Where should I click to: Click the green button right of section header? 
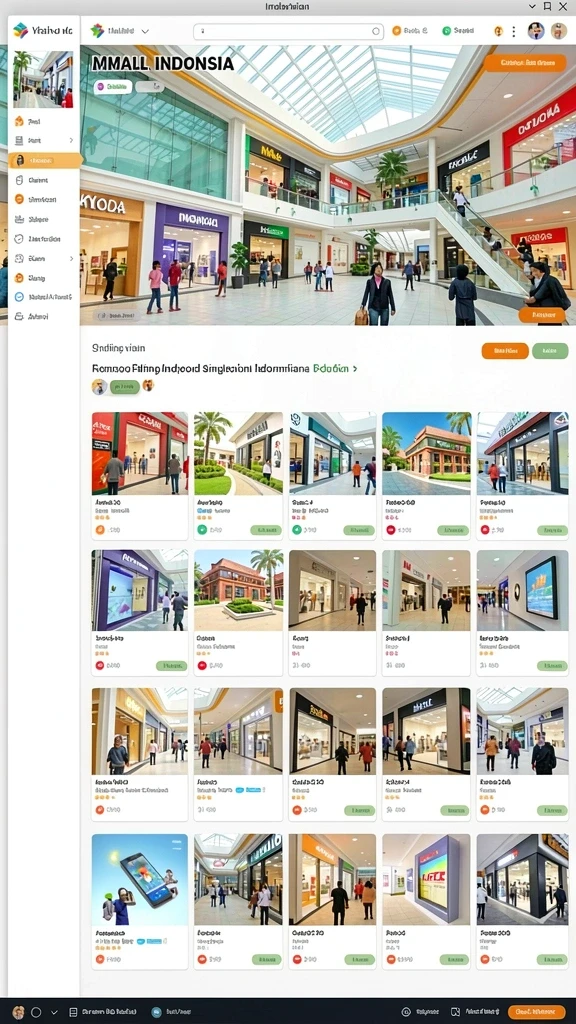550,351
